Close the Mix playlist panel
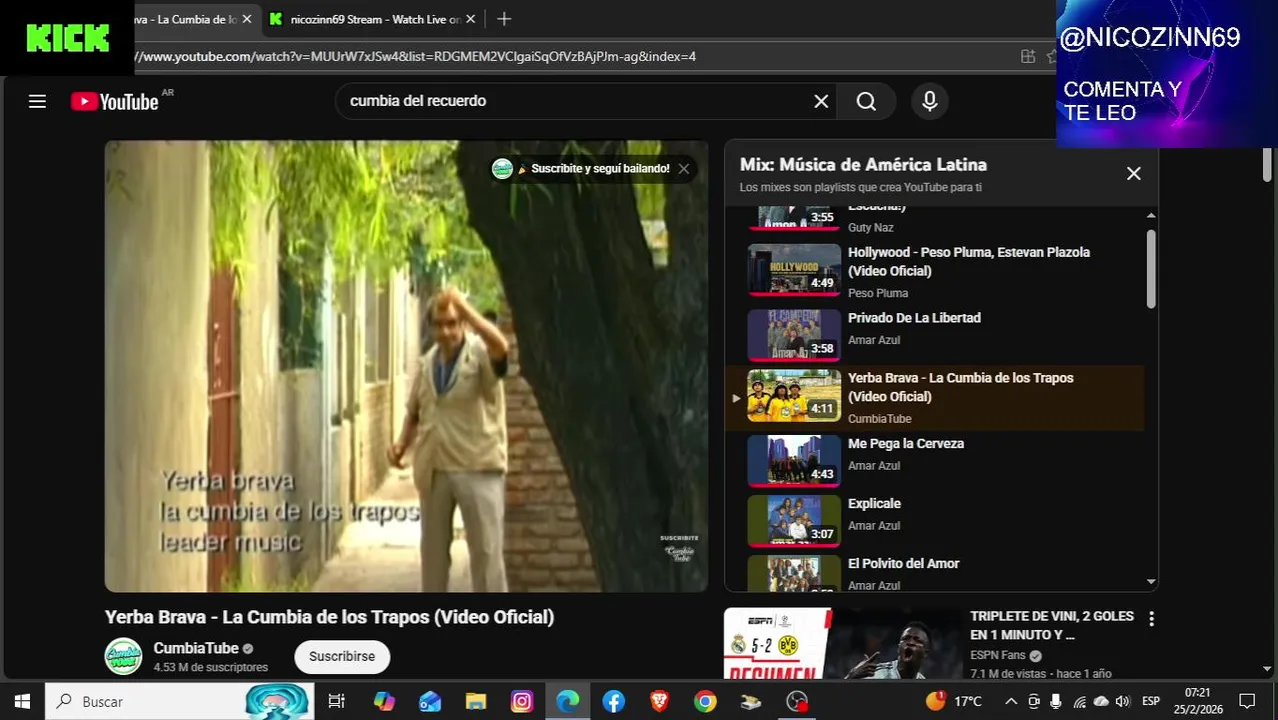Viewport: 1278px width, 720px height. pos(1133,173)
